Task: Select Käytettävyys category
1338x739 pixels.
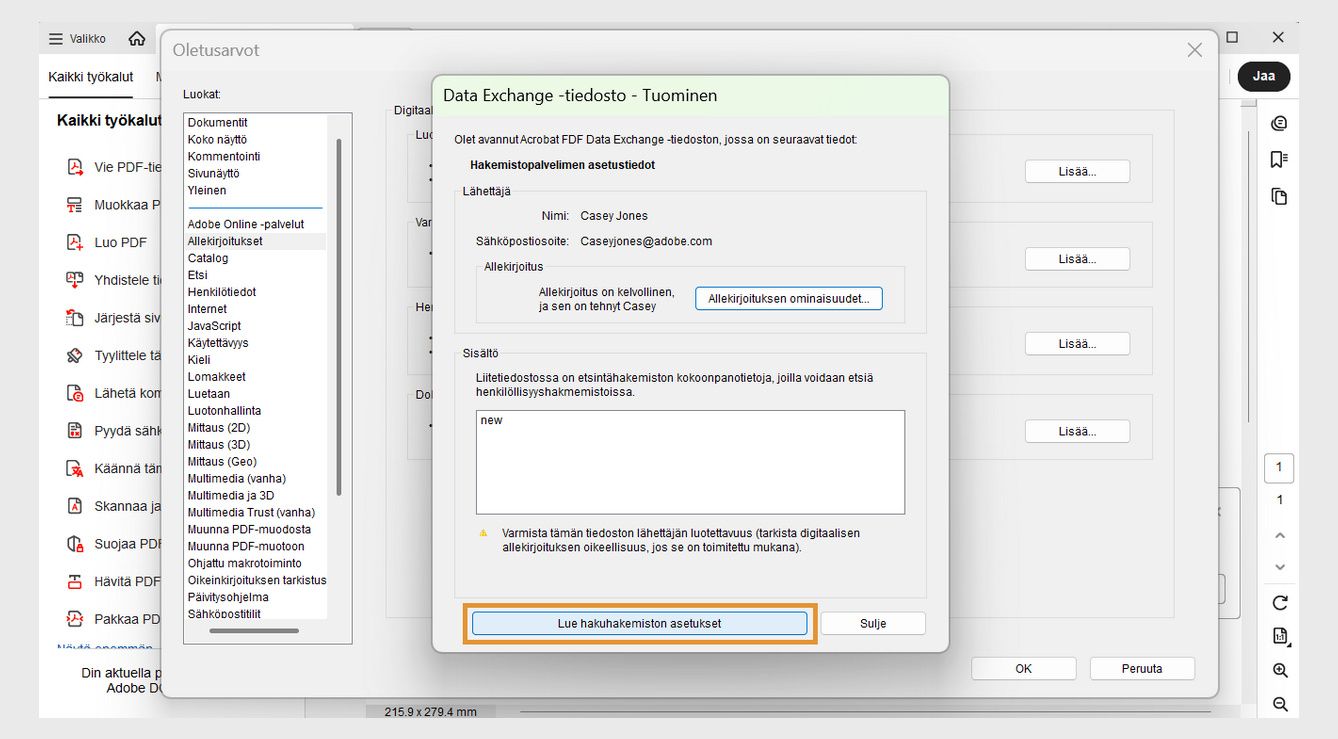Action: click(218, 343)
